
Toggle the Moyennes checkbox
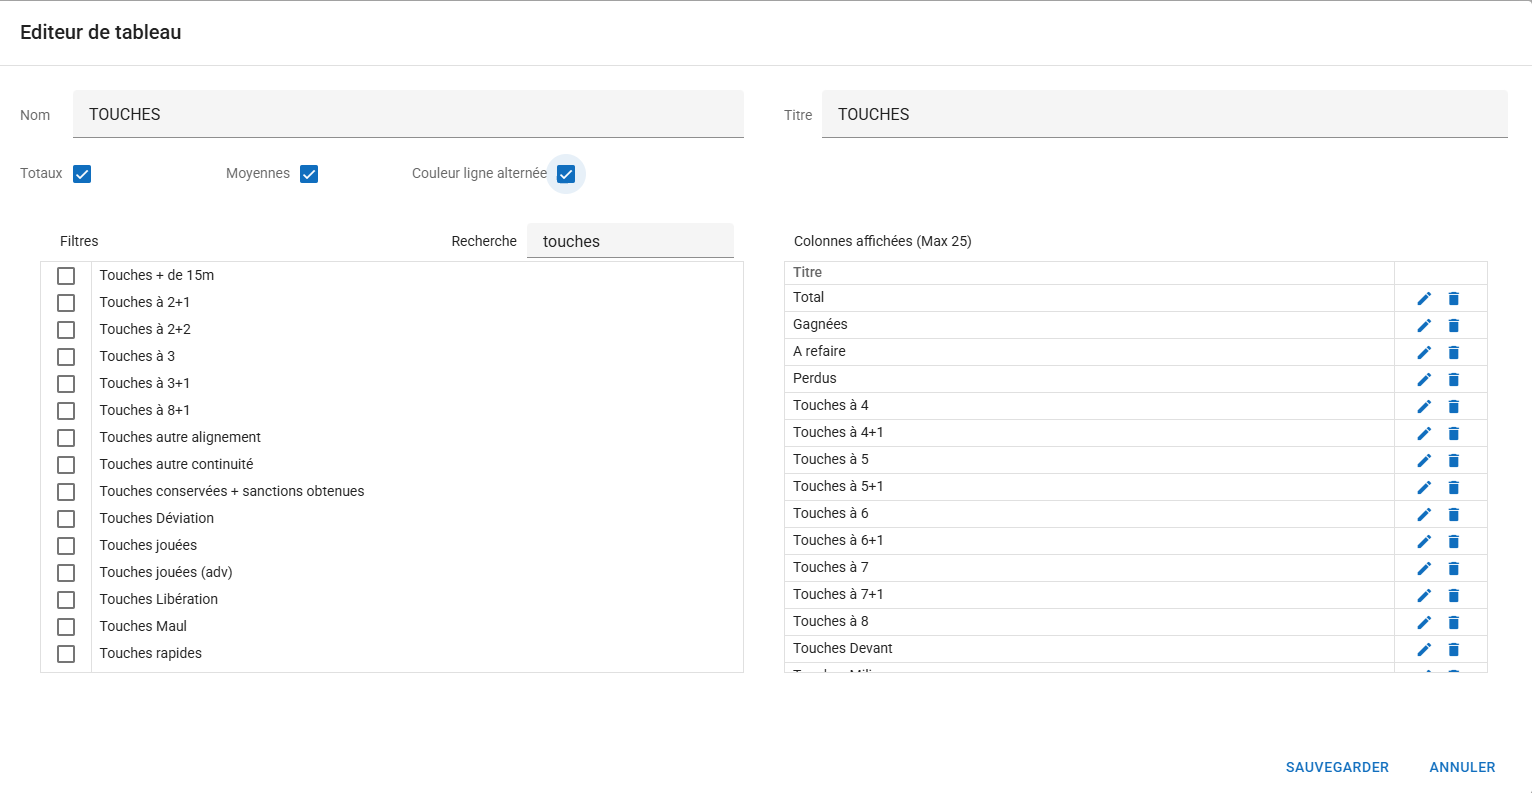[x=309, y=174]
